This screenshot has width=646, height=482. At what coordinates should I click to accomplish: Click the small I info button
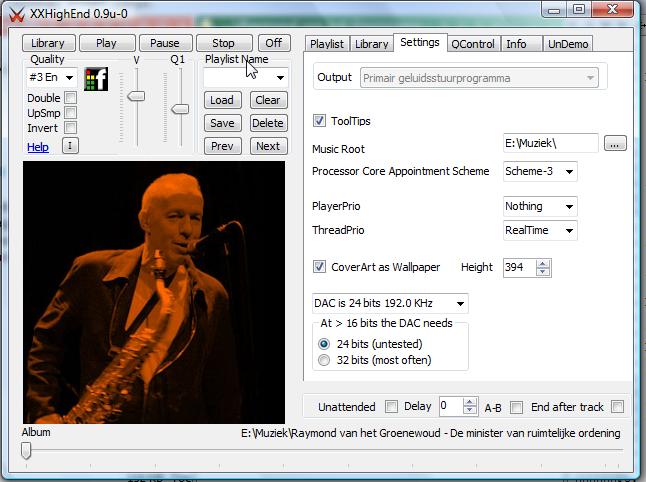[x=70, y=145]
